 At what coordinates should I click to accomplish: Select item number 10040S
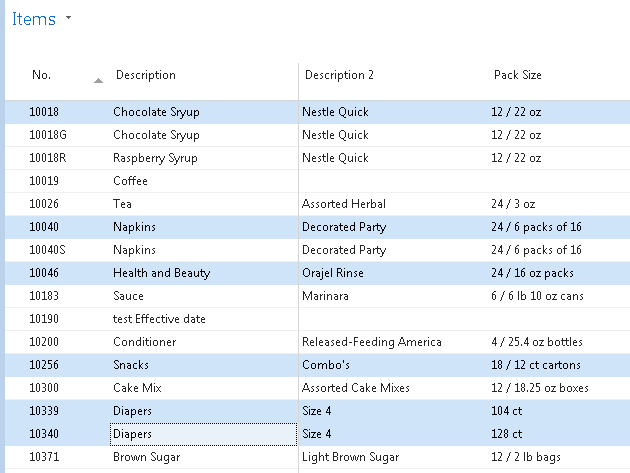click(x=48, y=250)
